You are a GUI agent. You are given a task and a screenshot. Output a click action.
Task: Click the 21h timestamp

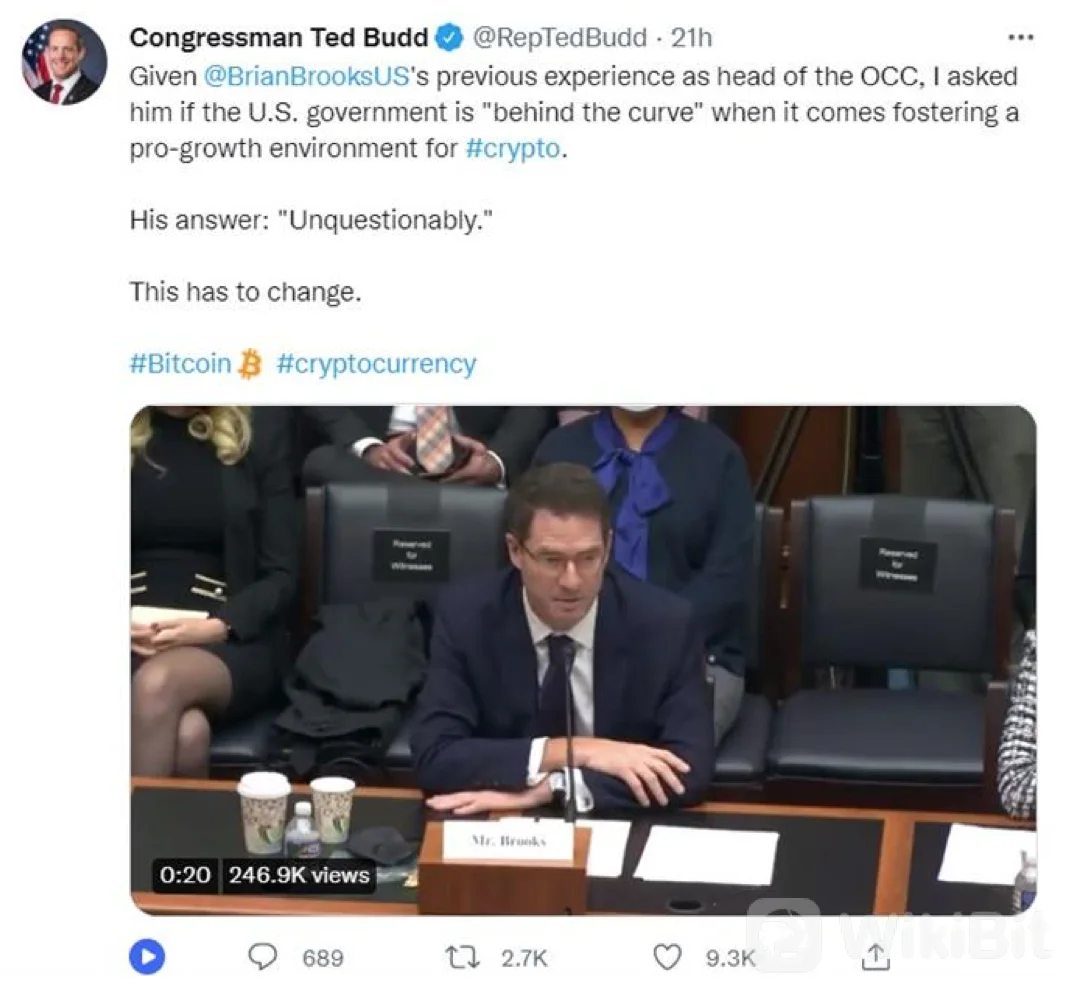[x=691, y=38]
